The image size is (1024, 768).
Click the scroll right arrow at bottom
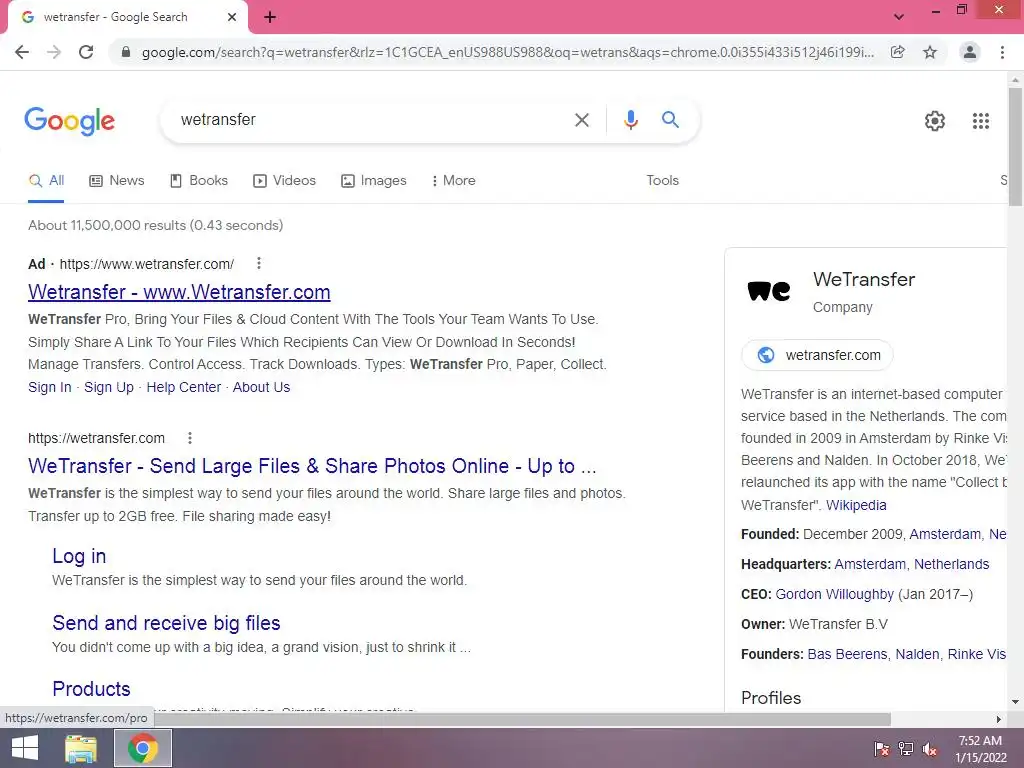point(999,719)
